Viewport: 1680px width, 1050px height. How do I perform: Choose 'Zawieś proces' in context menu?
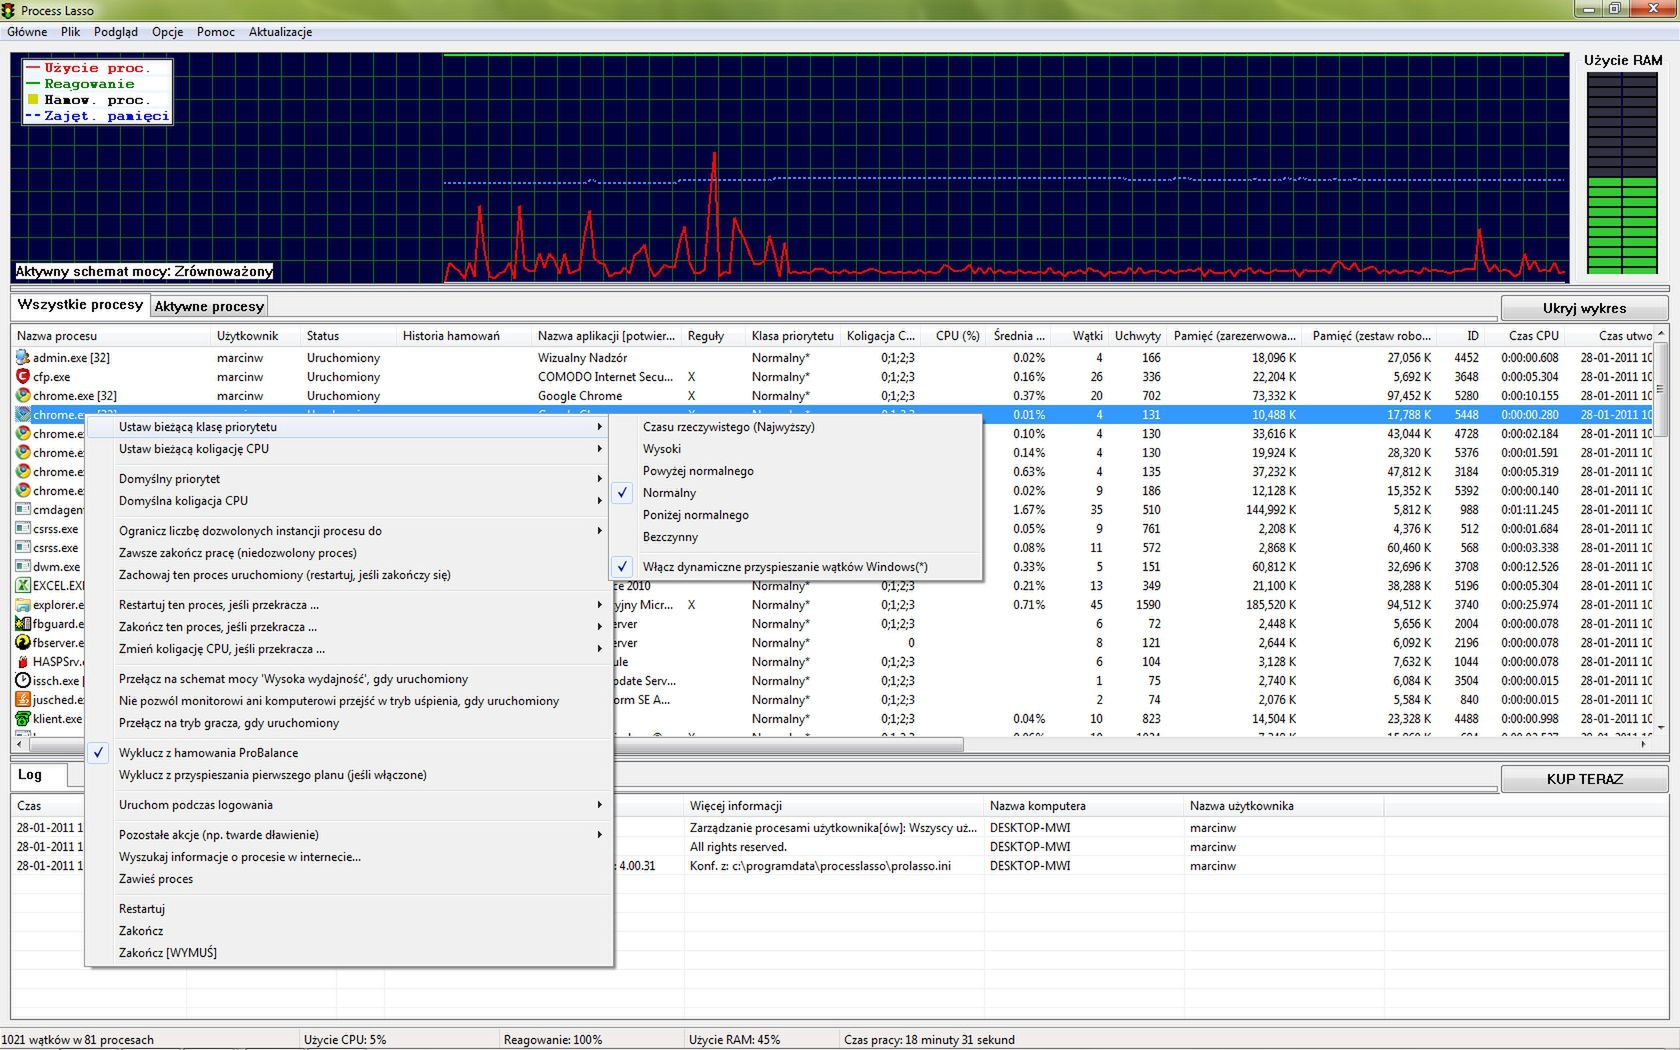349,879
